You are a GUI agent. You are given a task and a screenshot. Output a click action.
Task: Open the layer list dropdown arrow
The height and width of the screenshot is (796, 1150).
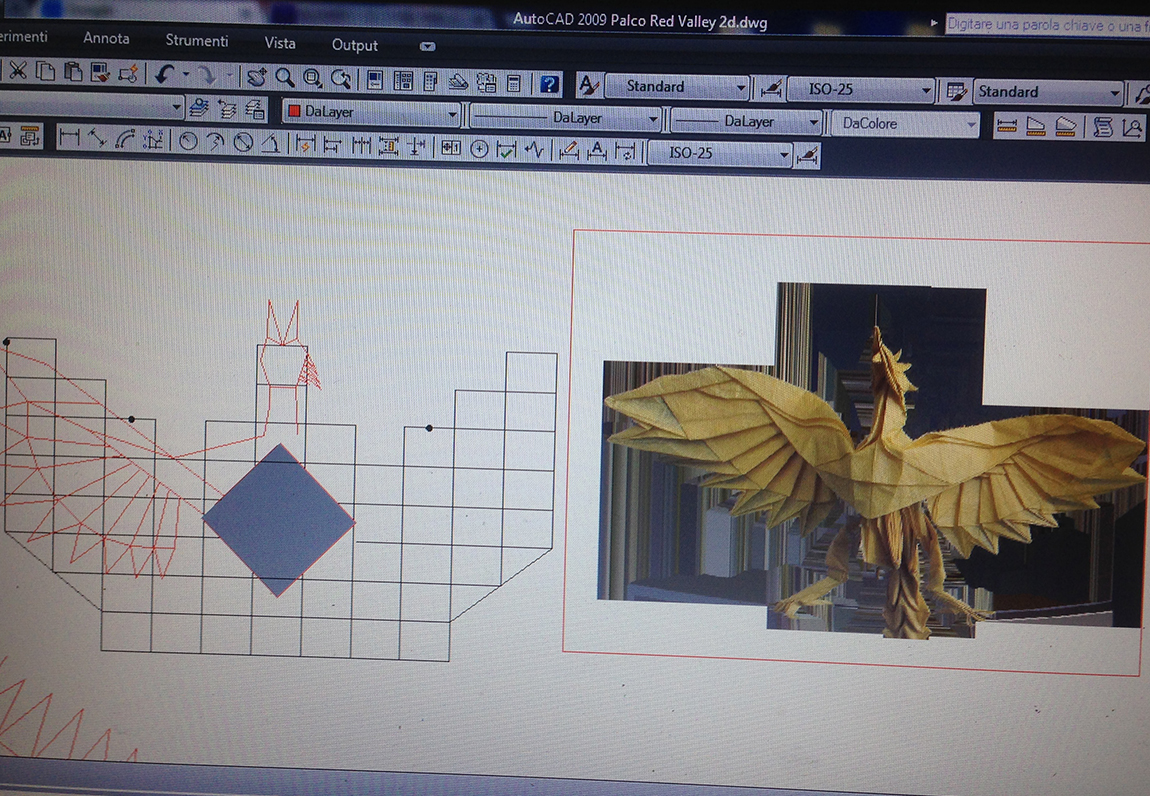point(176,107)
